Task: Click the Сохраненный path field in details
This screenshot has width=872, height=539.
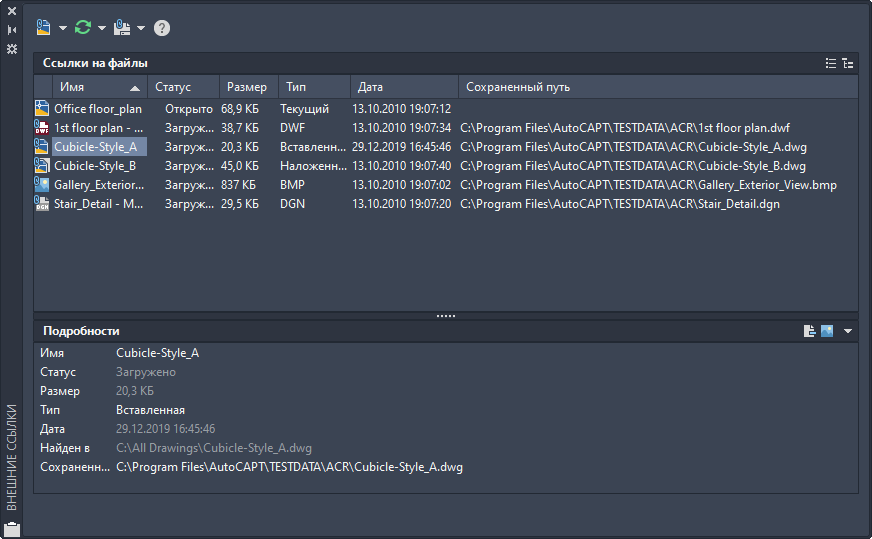Action: tap(289, 467)
